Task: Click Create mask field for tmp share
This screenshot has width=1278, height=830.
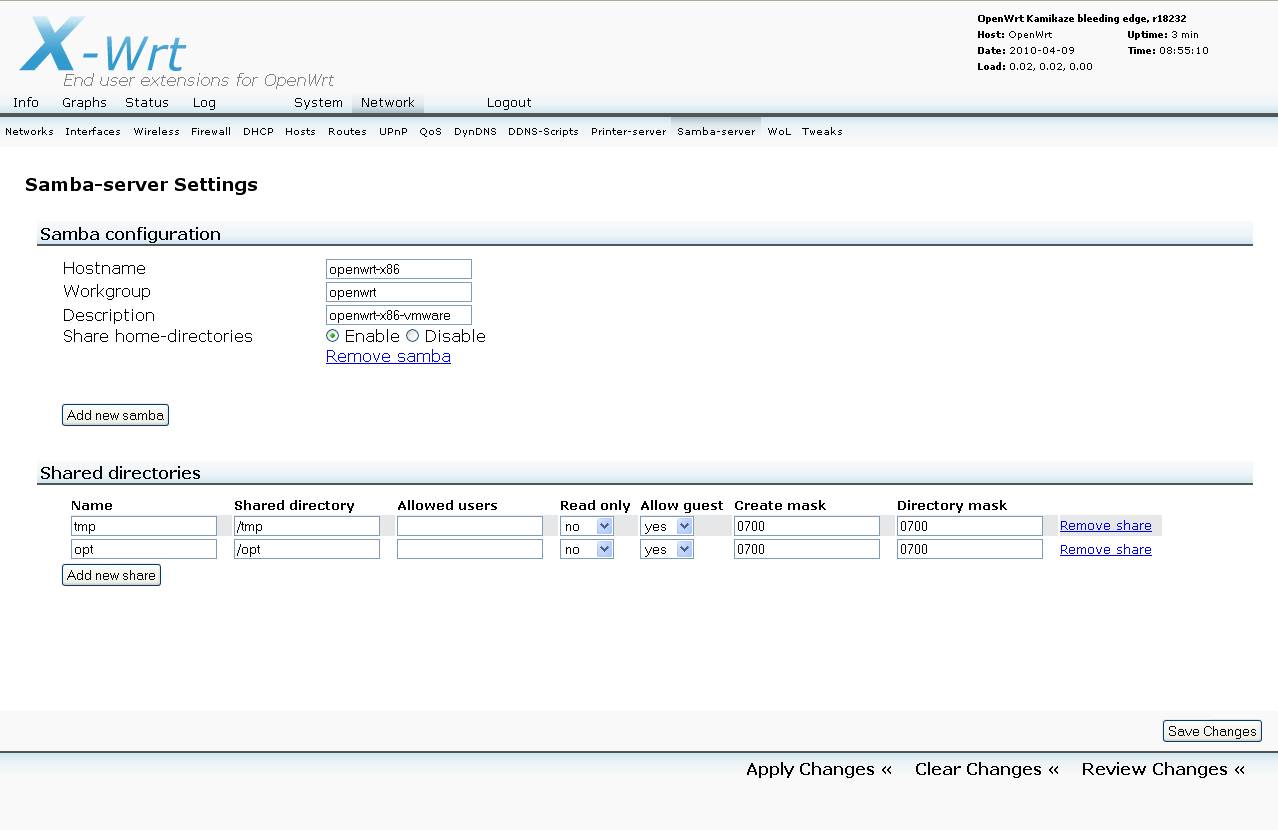Action: pyautogui.click(x=807, y=526)
